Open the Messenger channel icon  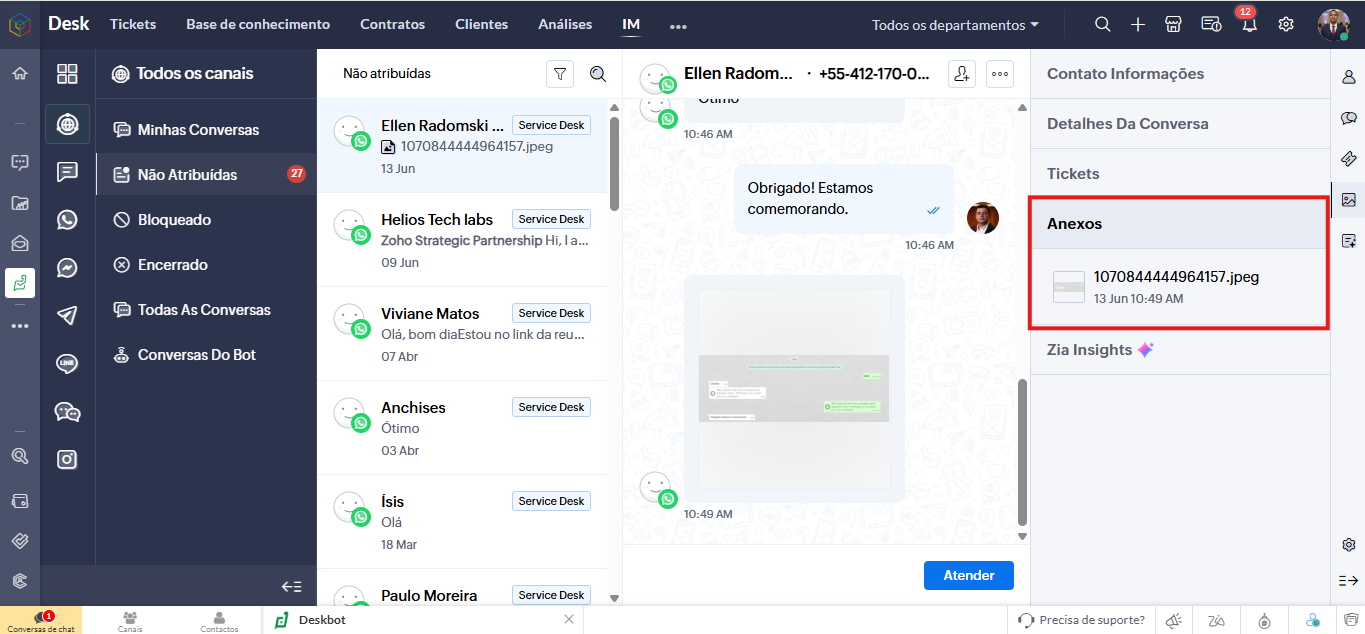67,268
